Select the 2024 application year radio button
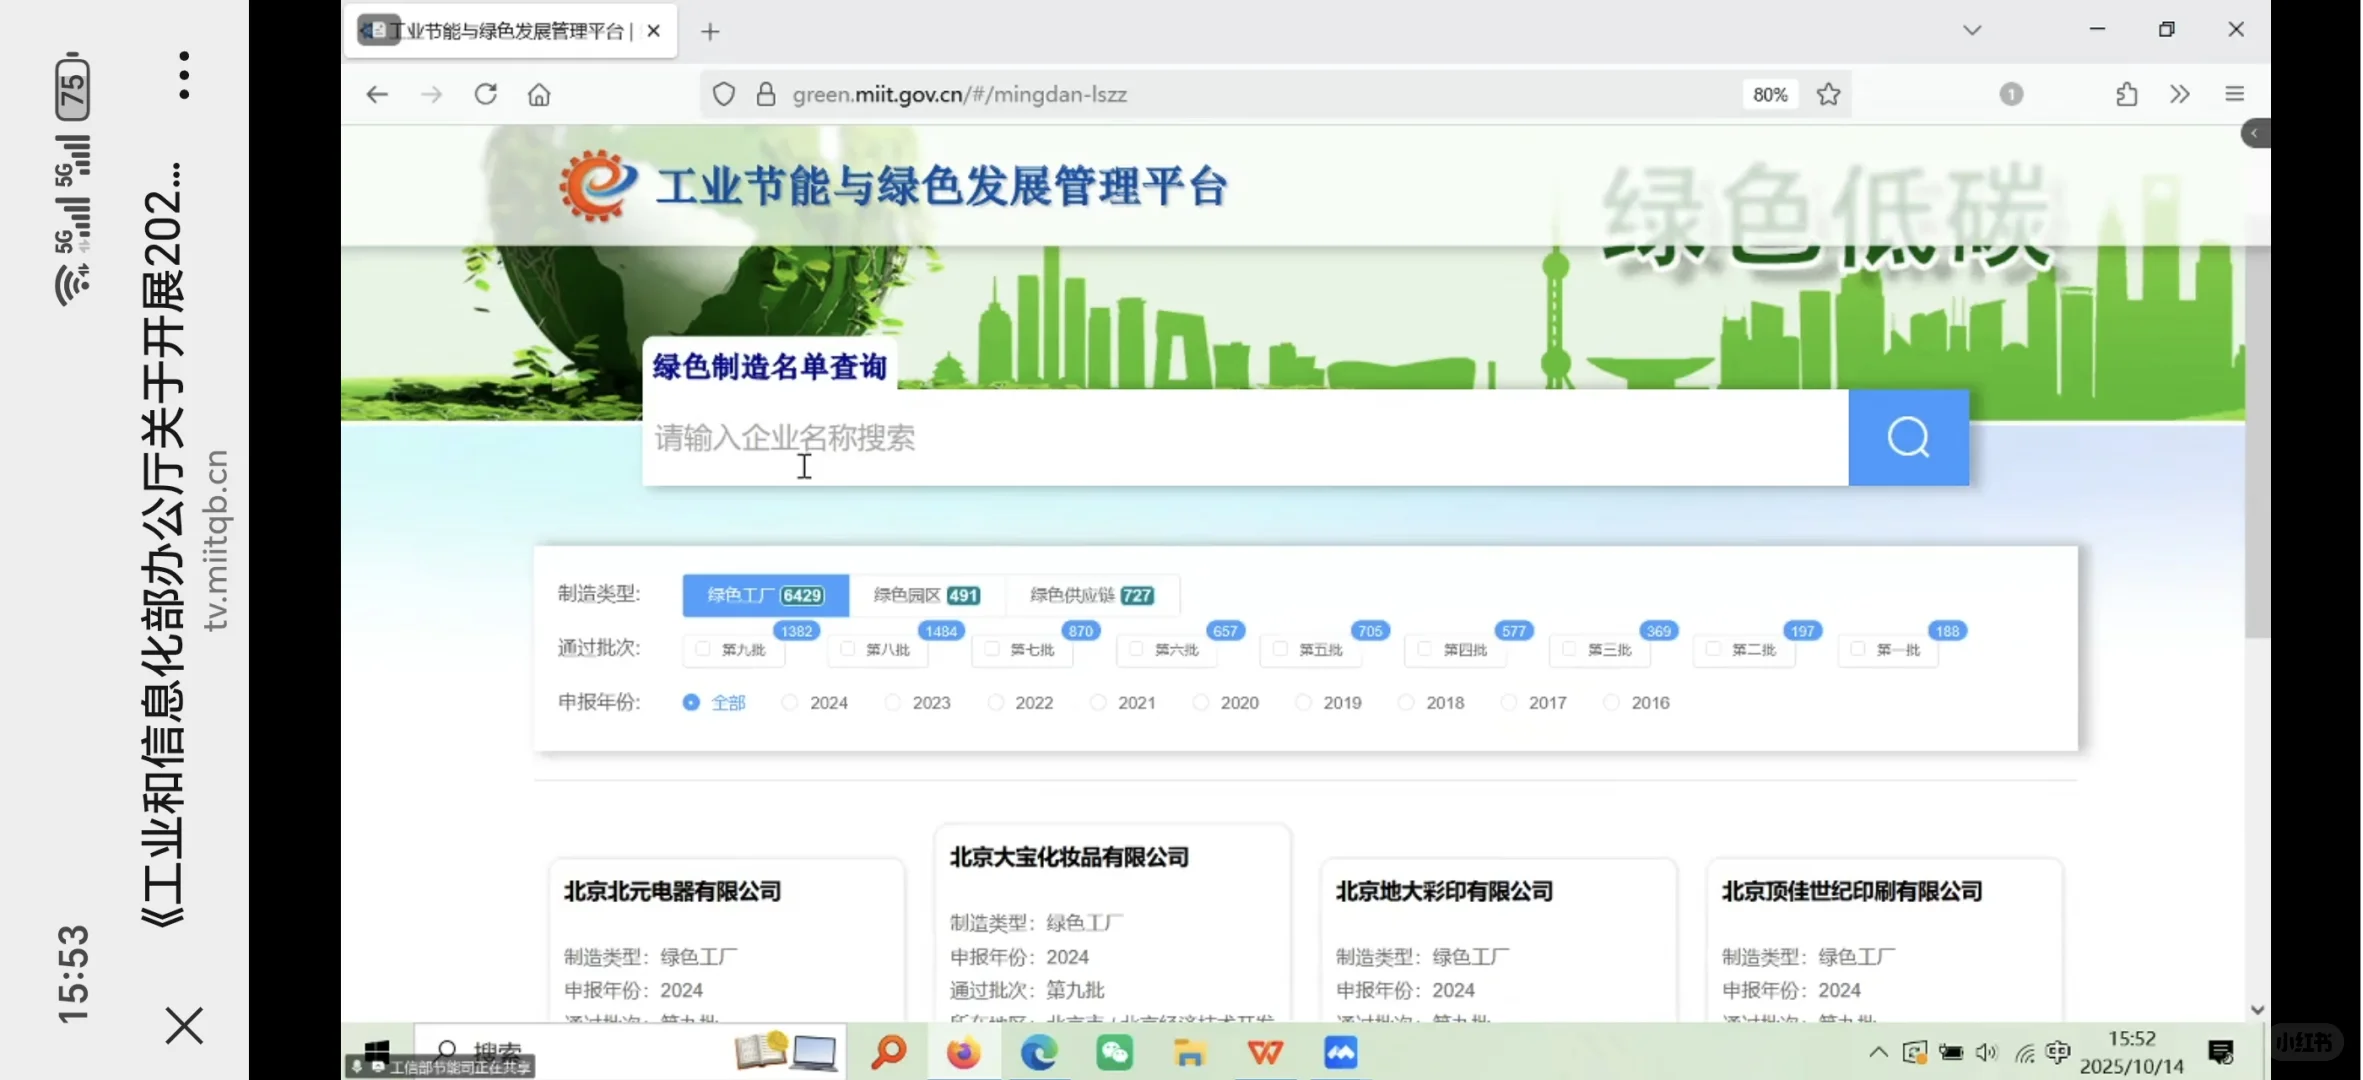This screenshot has width=2363, height=1080. click(789, 702)
